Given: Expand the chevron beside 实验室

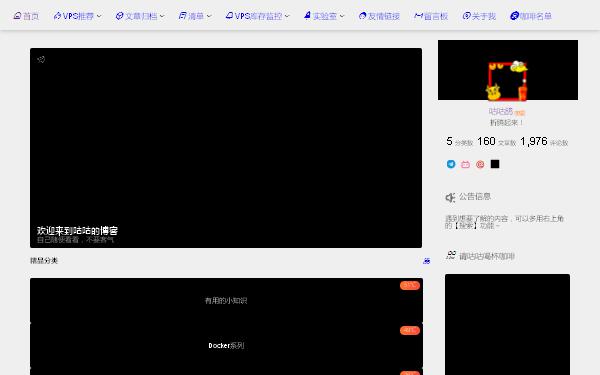Looking at the screenshot, I should pyautogui.click(x=342, y=16).
